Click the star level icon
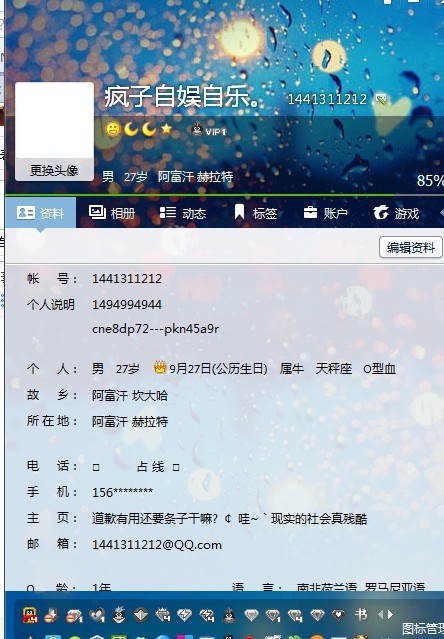Screen dimensions: 444x639 (x=166, y=129)
